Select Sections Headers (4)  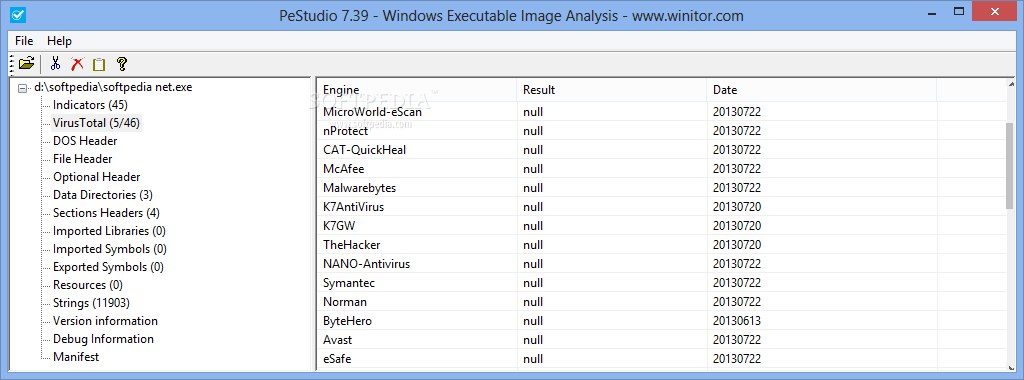tap(106, 213)
